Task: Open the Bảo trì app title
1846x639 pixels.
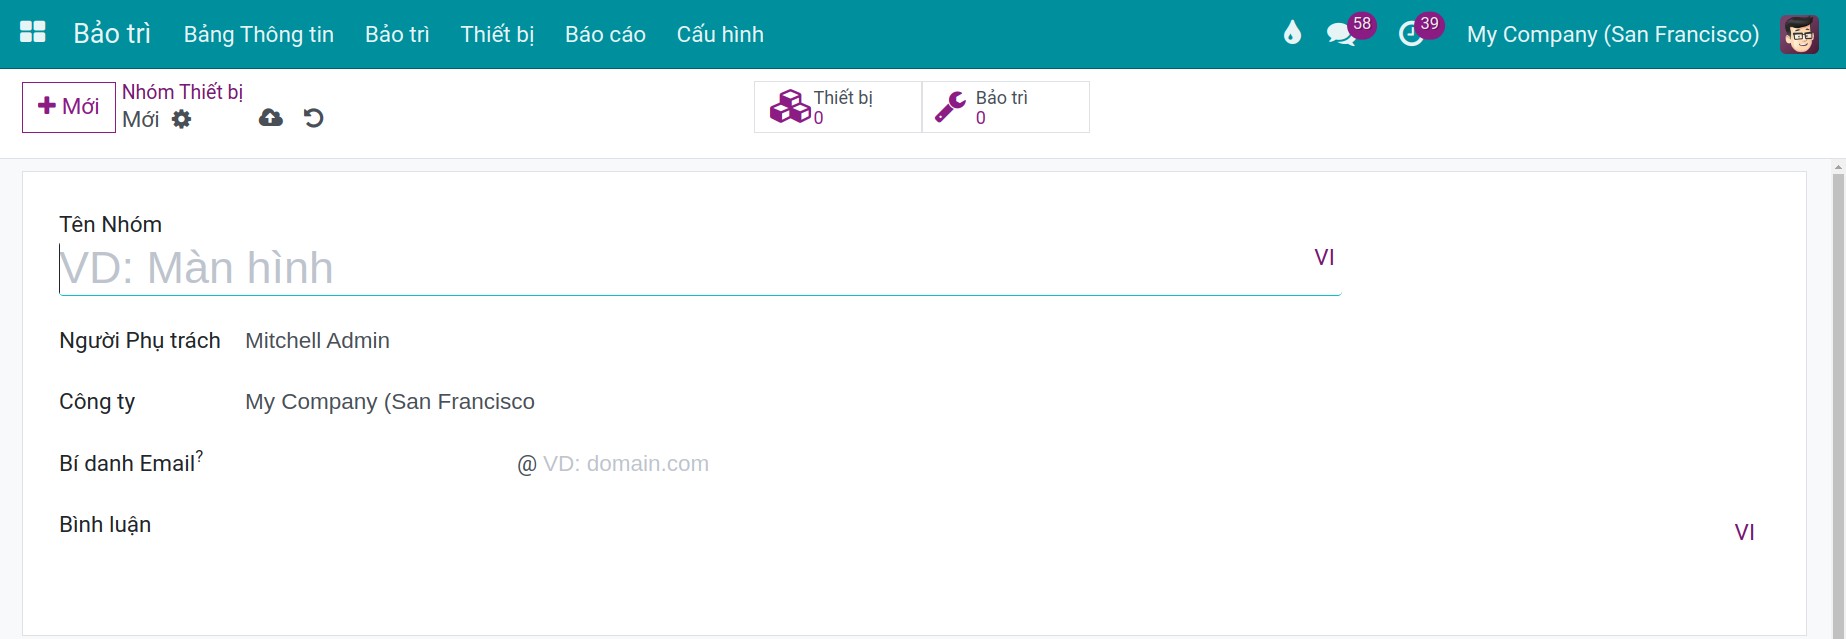Action: tap(112, 34)
